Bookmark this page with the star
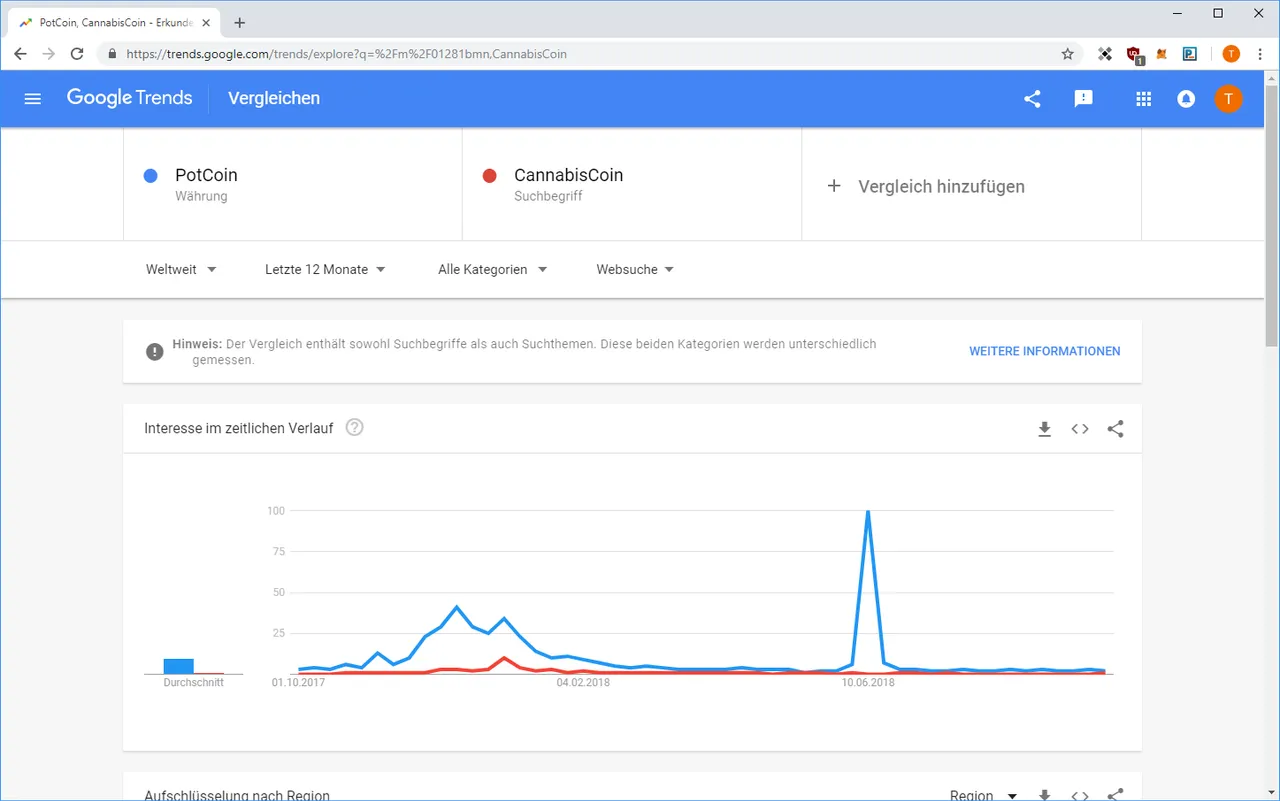This screenshot has height=801, width=1280. point(1067,54)
